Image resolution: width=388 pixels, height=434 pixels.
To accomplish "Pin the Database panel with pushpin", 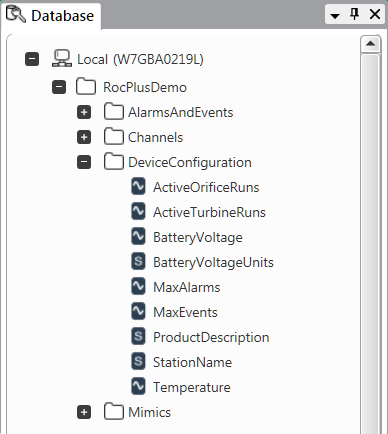I will (x=354, y=14).
